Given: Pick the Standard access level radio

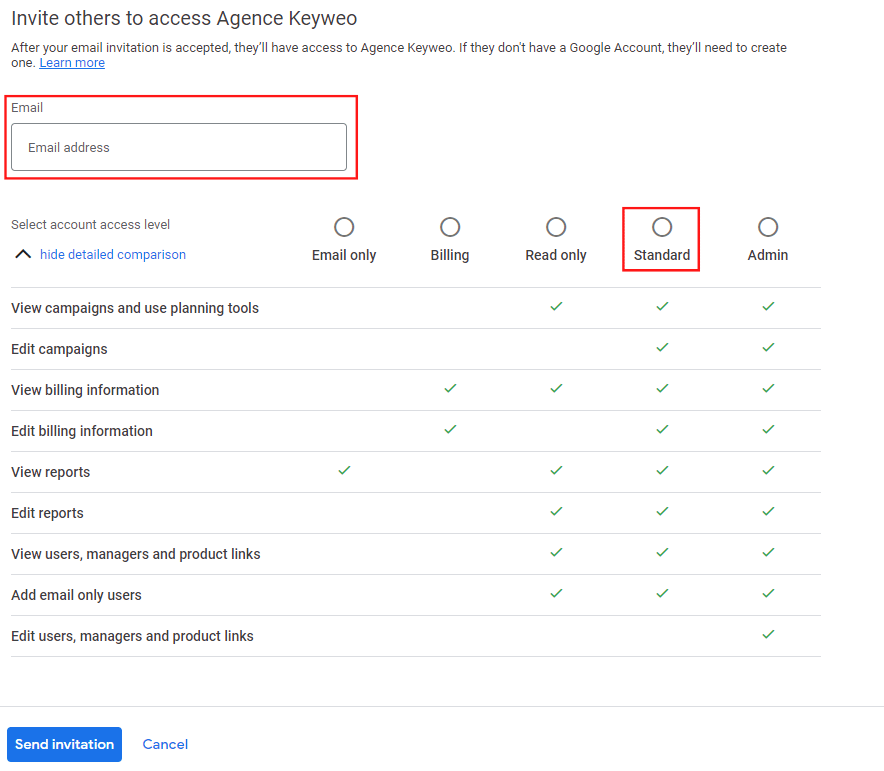Looking at the screenshot, I should coord(662,227).
